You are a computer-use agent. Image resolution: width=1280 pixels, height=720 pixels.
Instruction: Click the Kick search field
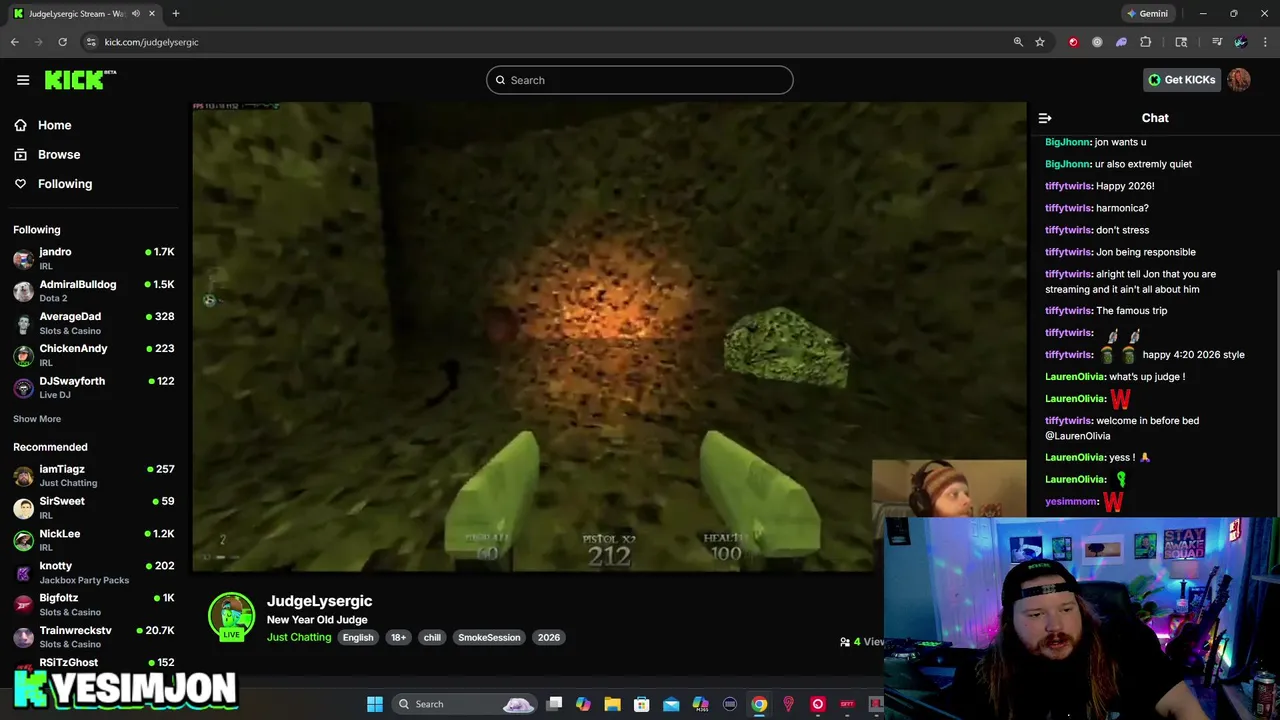640,80
